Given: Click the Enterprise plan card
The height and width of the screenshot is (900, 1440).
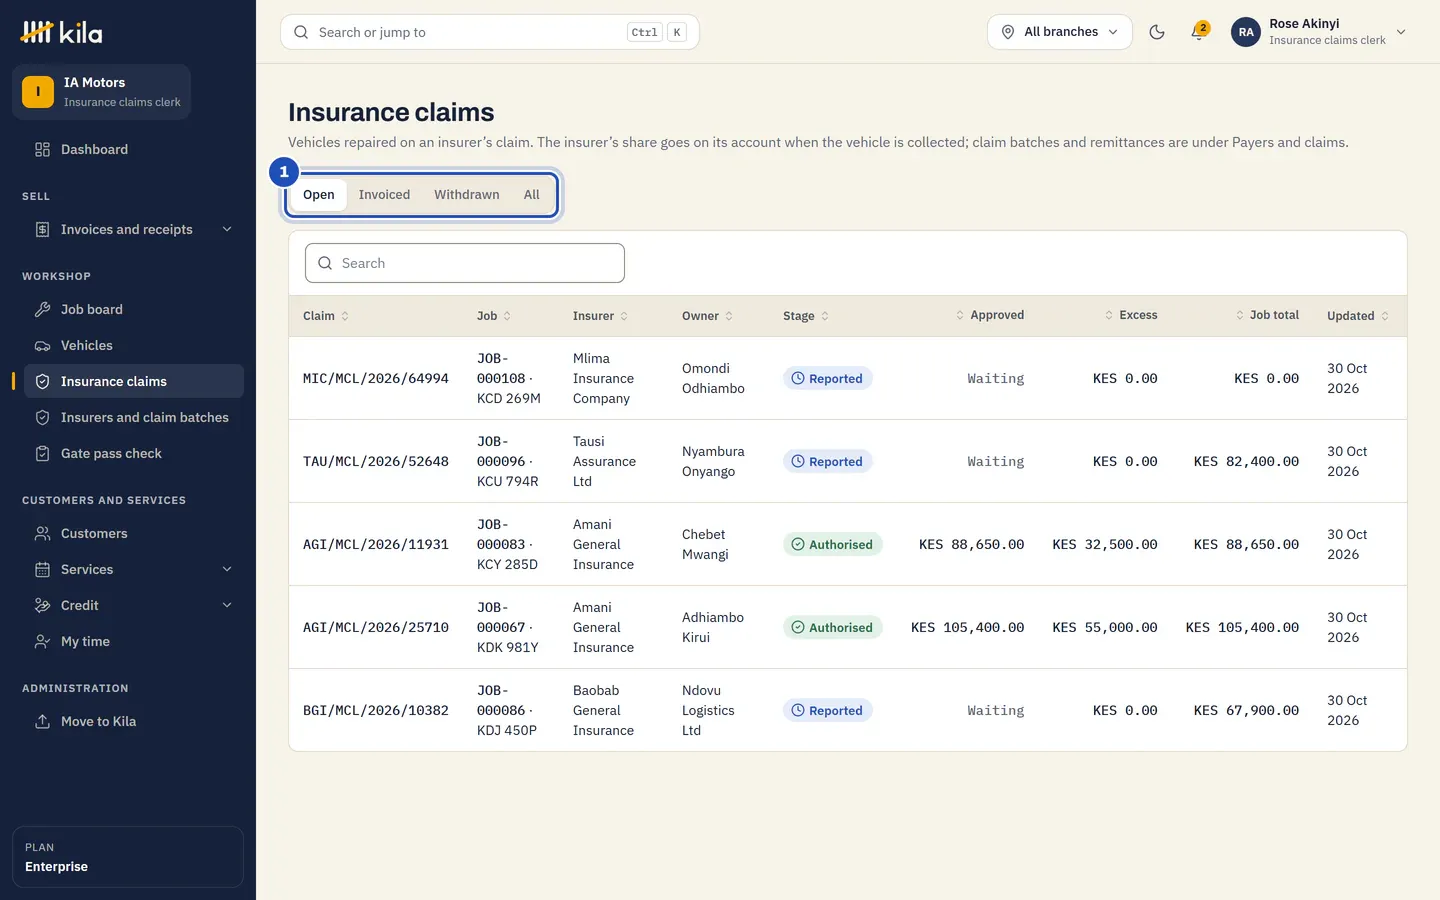Looking at the screenshot, I should 128,857.
